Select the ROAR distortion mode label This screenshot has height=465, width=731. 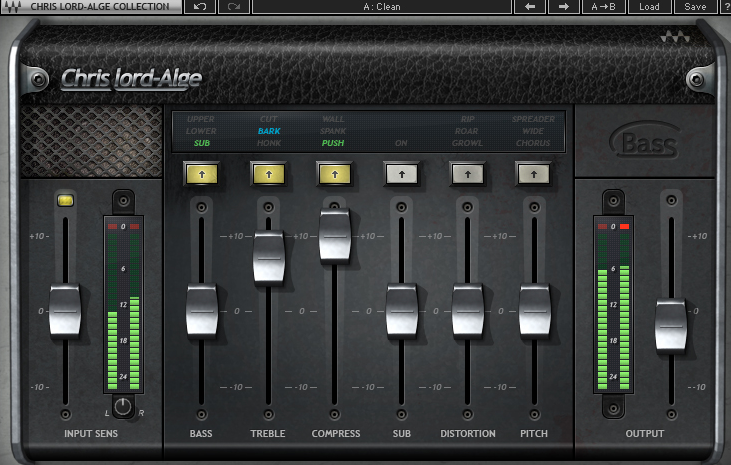467,131
